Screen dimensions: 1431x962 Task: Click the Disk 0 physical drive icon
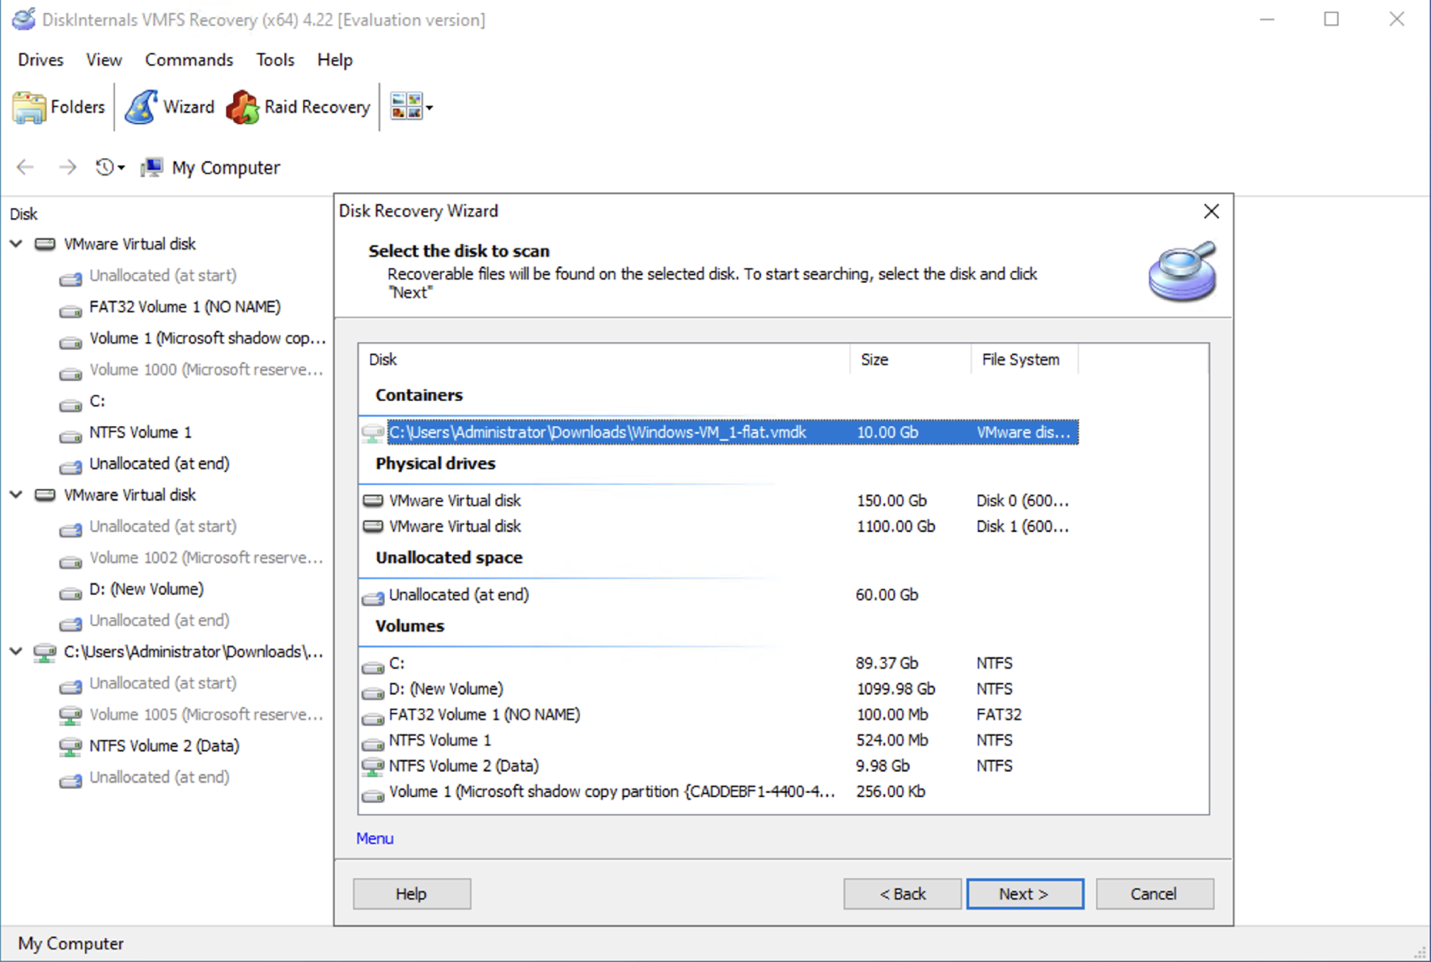click(373, 501)
